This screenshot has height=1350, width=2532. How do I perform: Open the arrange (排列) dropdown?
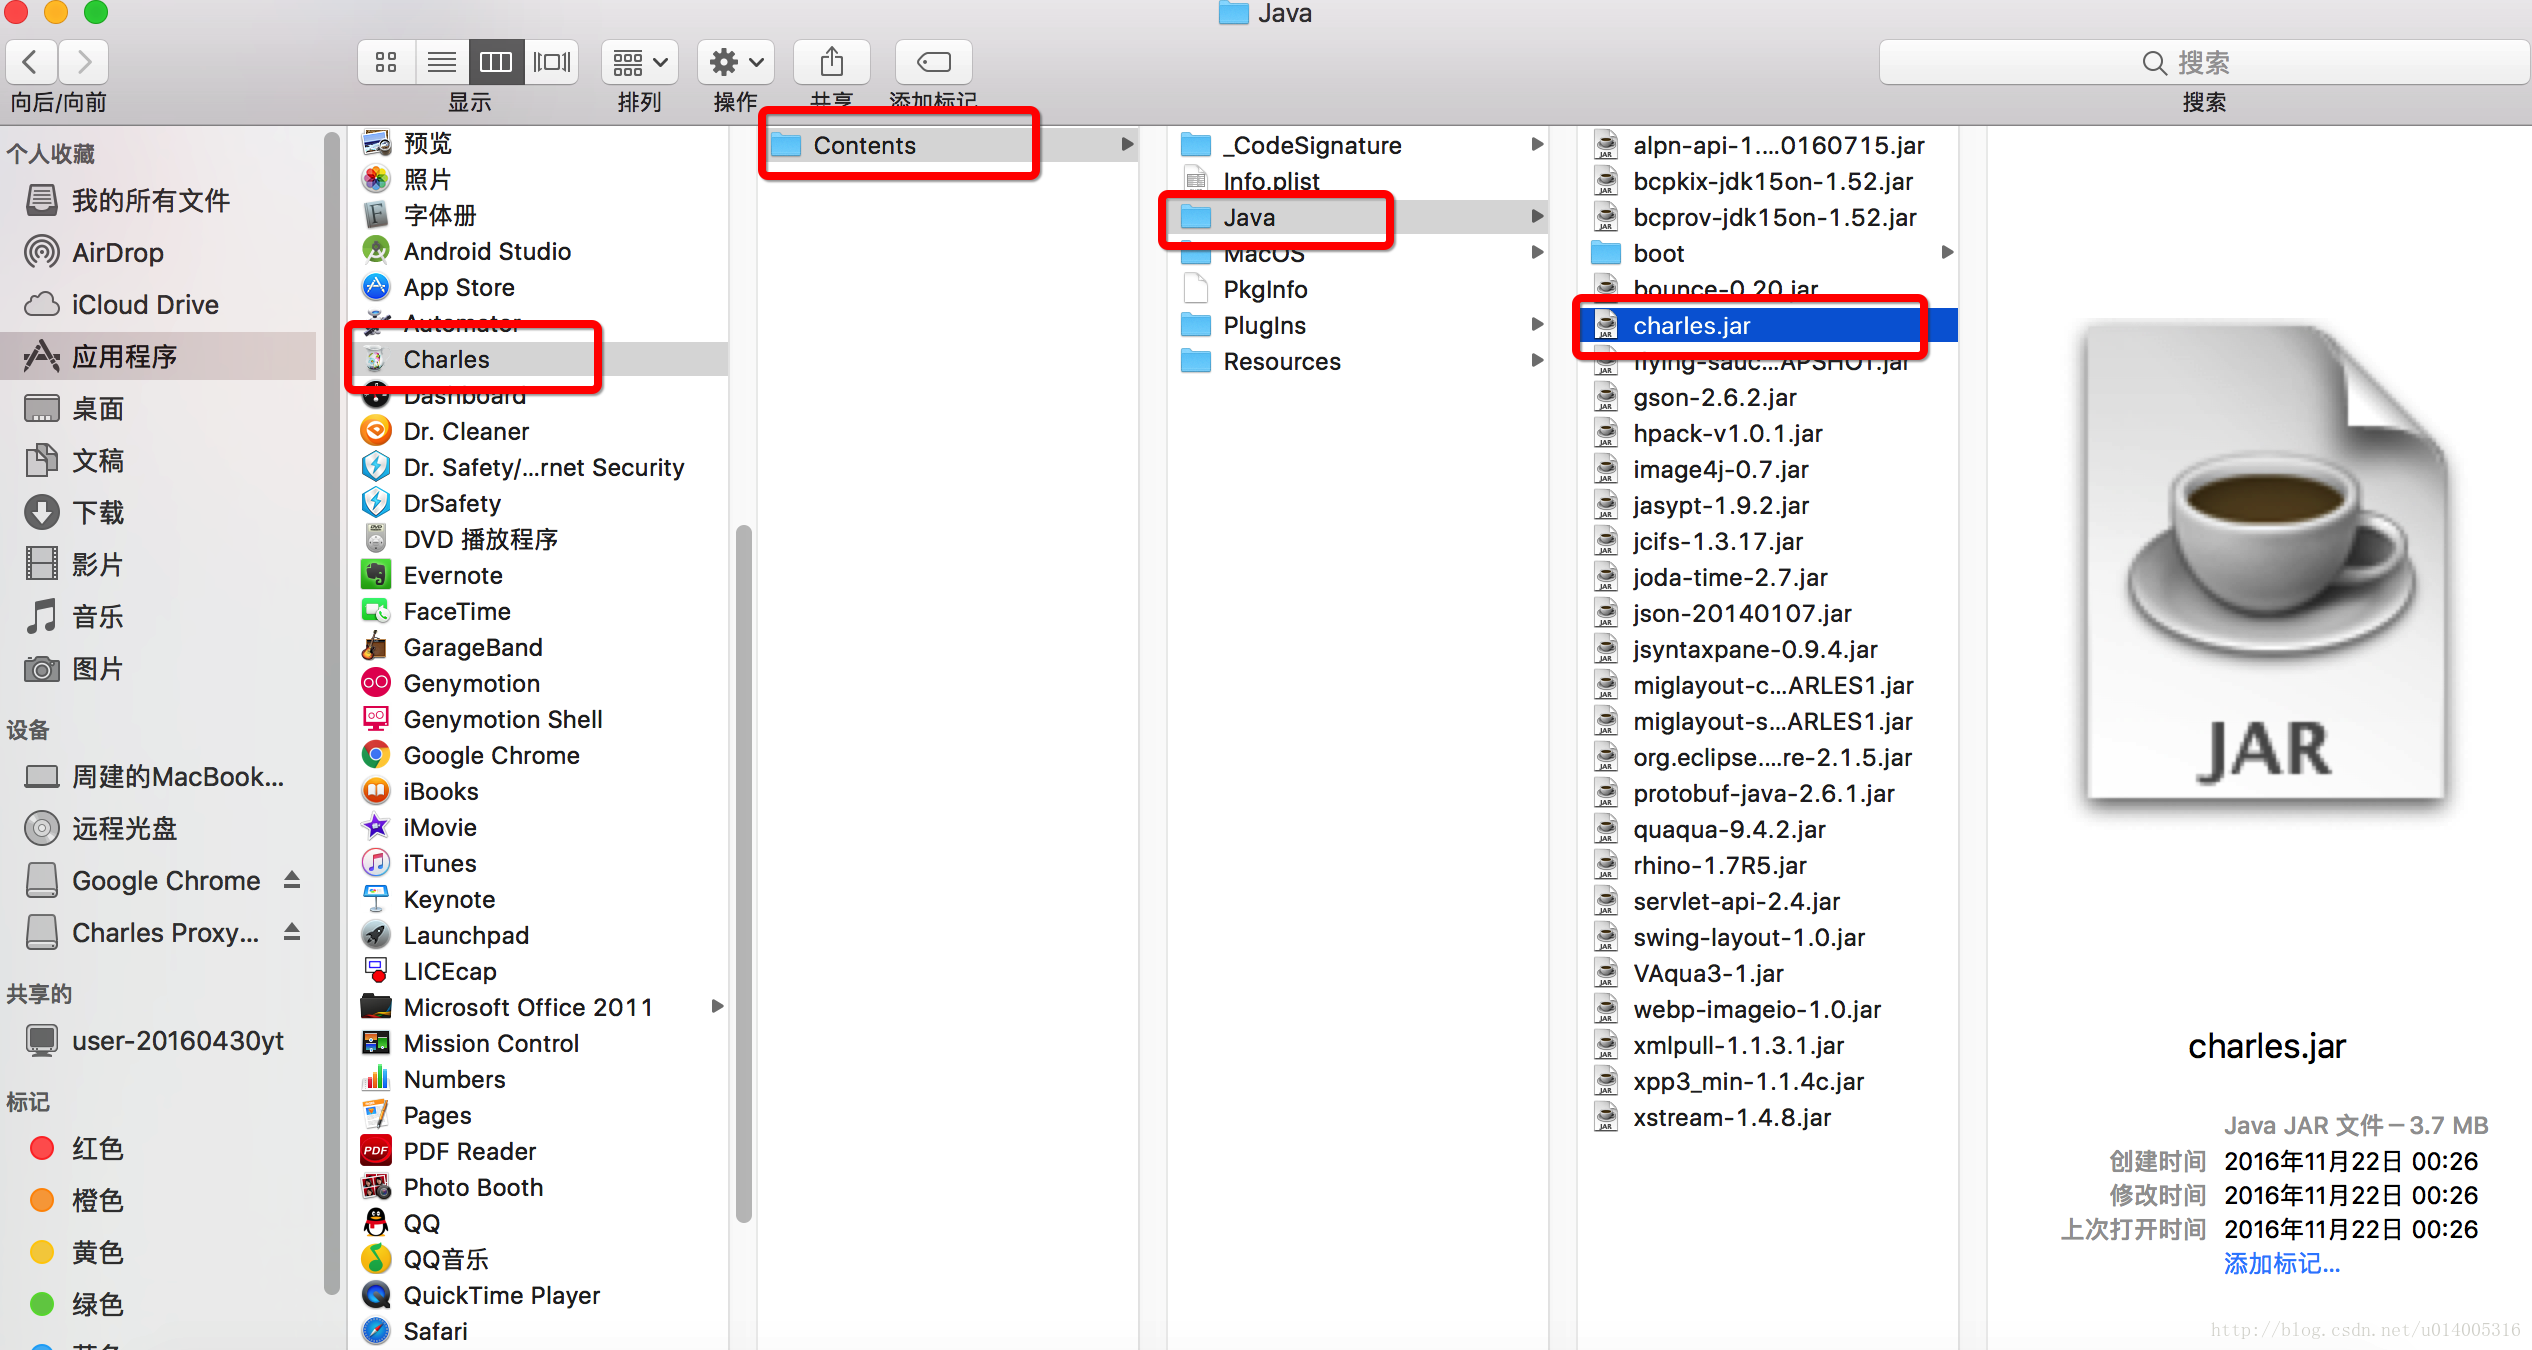[639, 62]
